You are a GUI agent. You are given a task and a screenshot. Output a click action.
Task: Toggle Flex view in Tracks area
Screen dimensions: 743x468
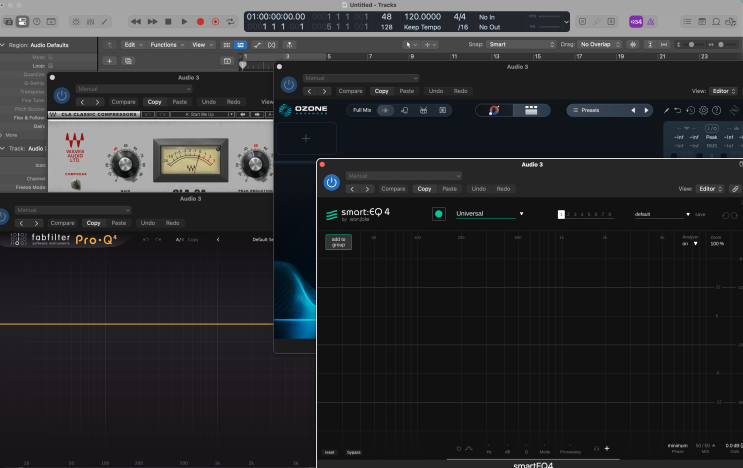[272, 45]
